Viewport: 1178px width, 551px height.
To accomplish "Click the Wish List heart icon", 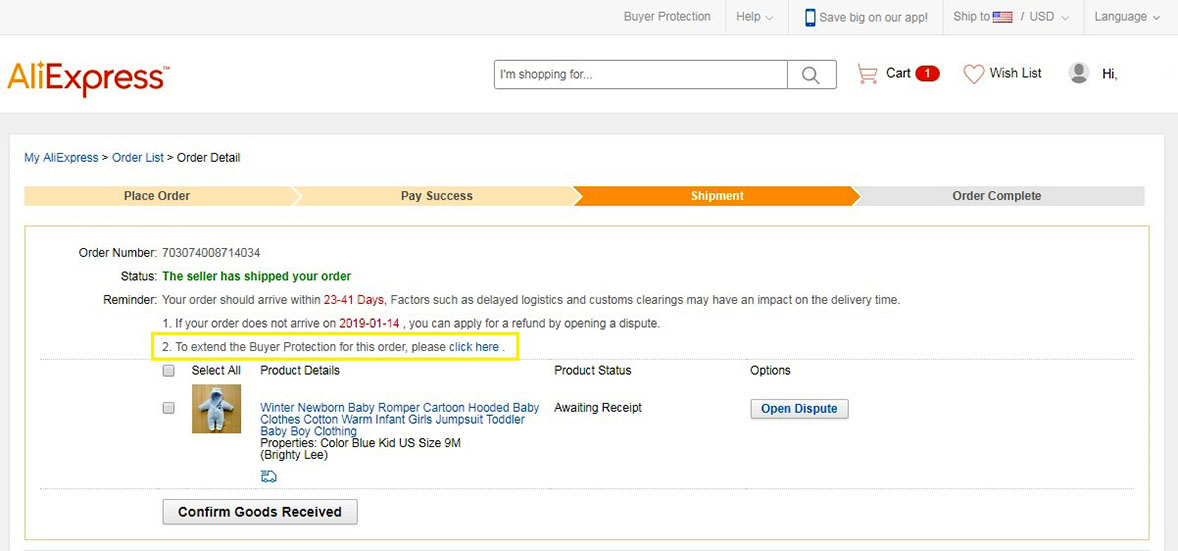I will tap(974, 74).
